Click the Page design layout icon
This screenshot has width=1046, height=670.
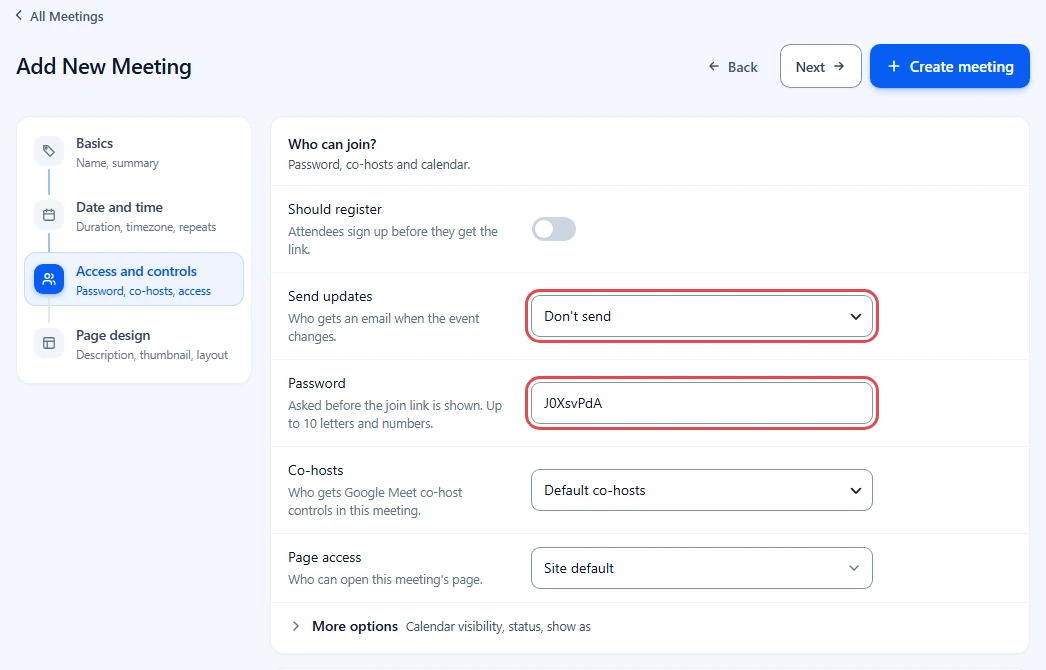49,343
